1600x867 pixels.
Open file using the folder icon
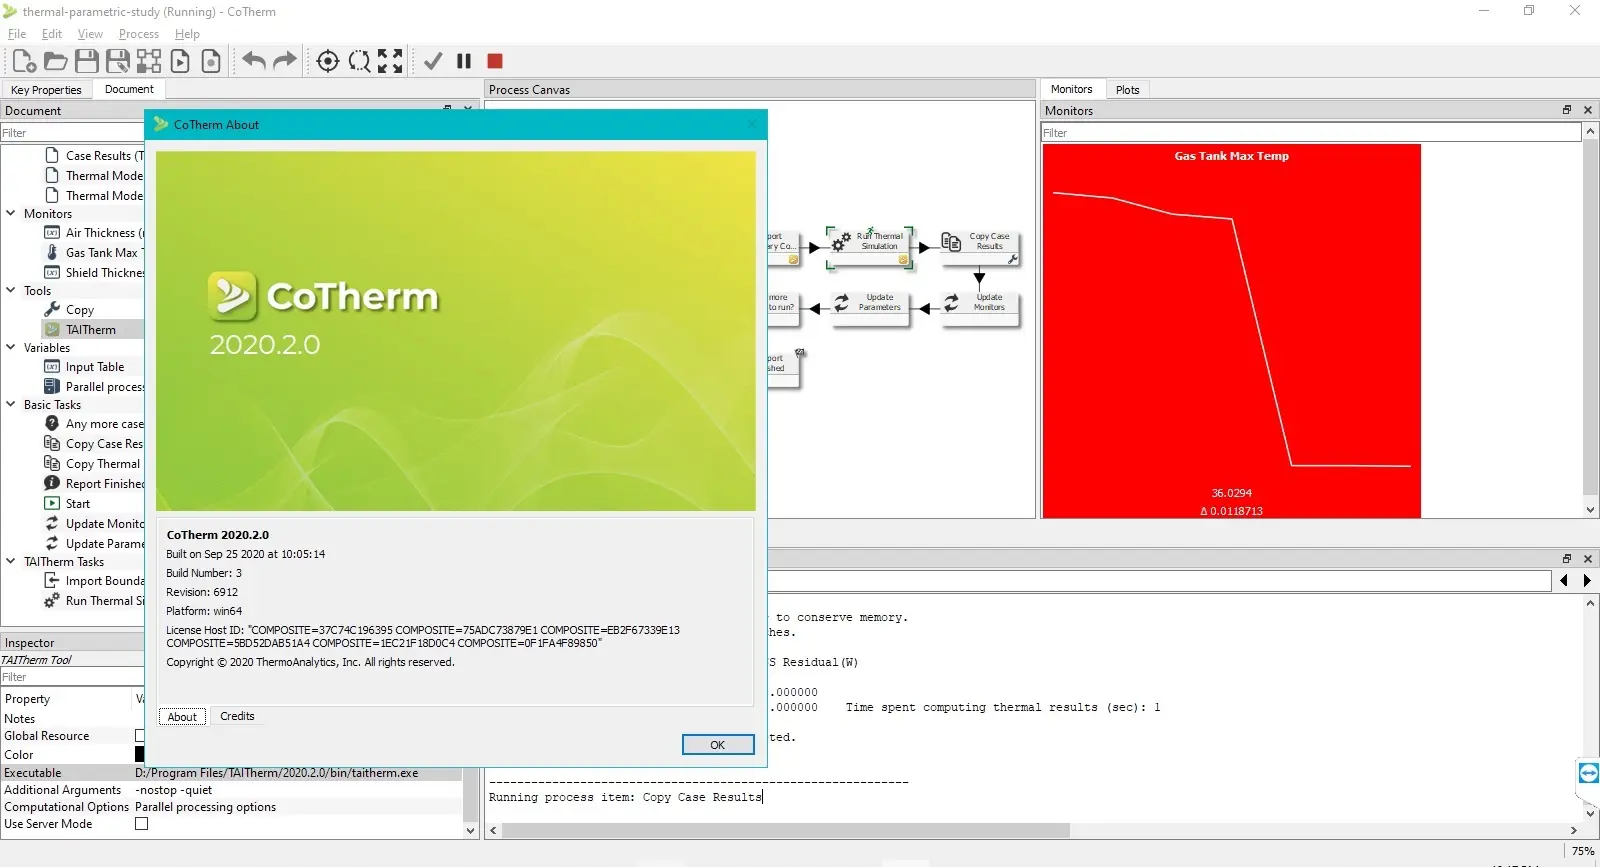pos(56,61)
